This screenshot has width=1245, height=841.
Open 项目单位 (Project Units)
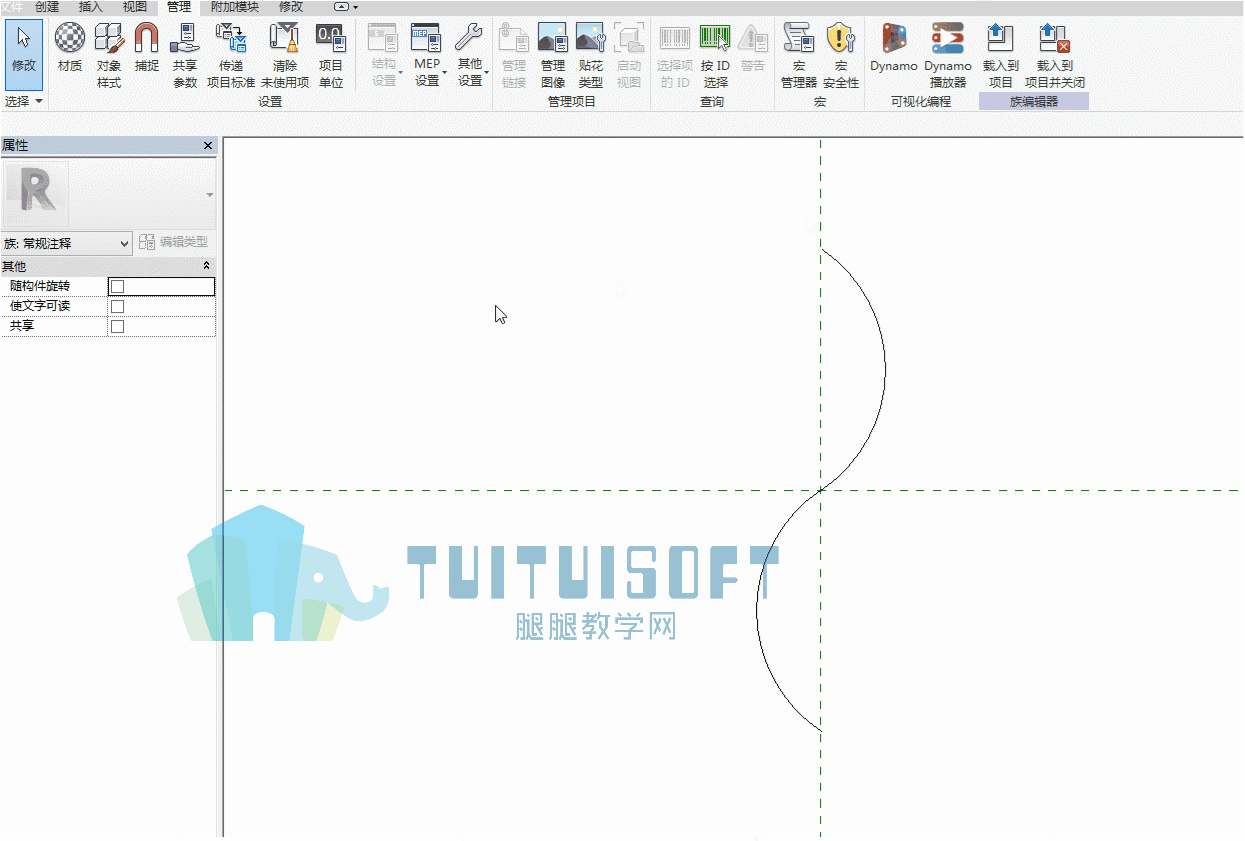coord(331,55)
